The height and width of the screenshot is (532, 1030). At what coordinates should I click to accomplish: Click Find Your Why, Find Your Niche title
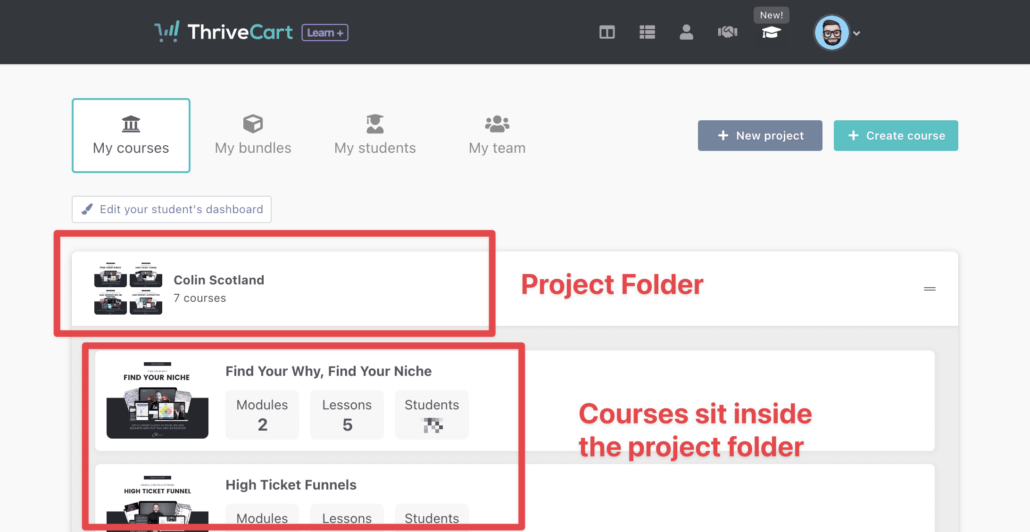[328, 371]
